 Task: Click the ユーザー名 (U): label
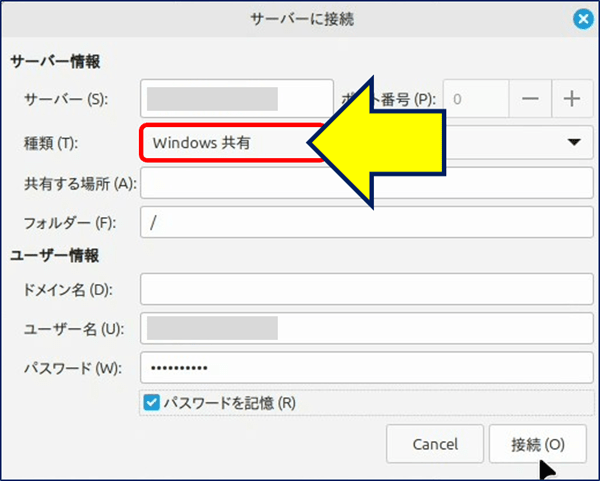(x=74, y=329)
